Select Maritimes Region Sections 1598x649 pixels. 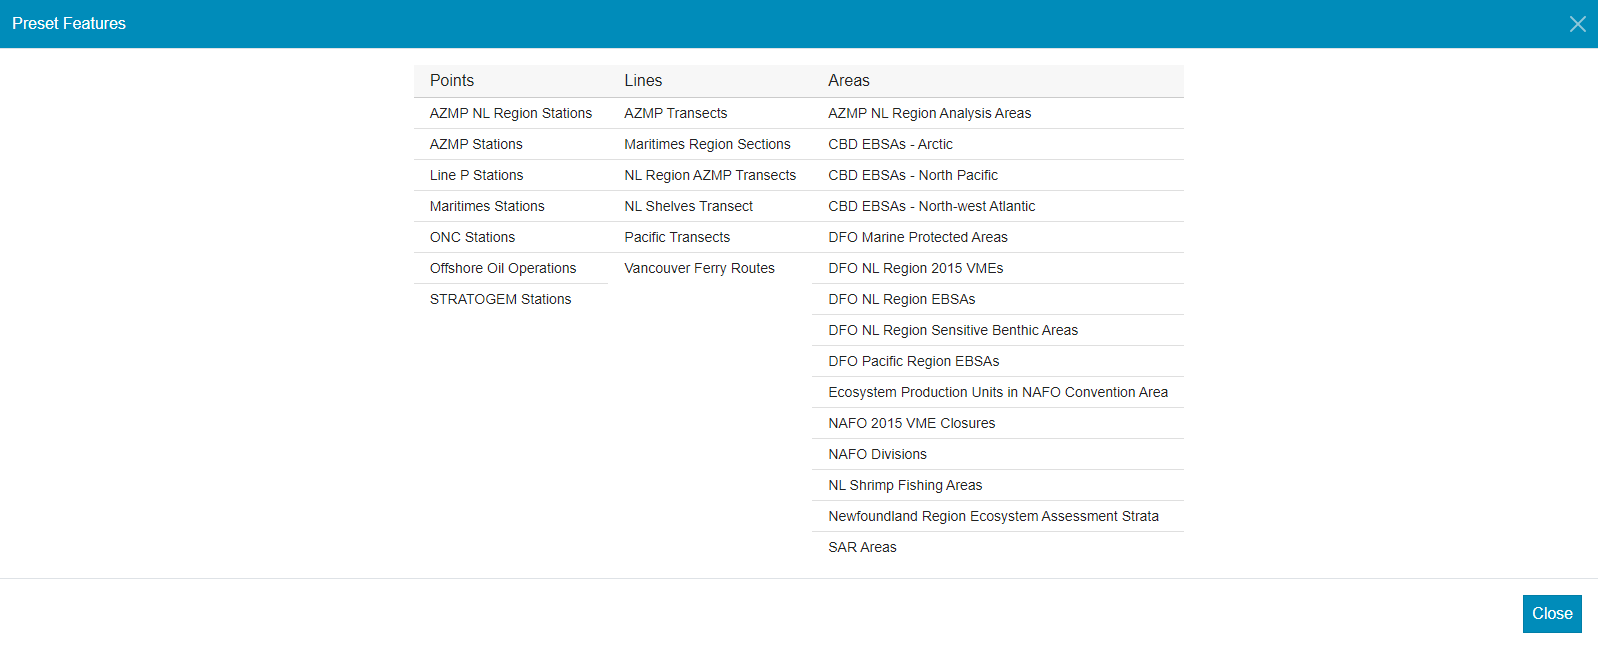pyautogui.click(x=710, y=144)
